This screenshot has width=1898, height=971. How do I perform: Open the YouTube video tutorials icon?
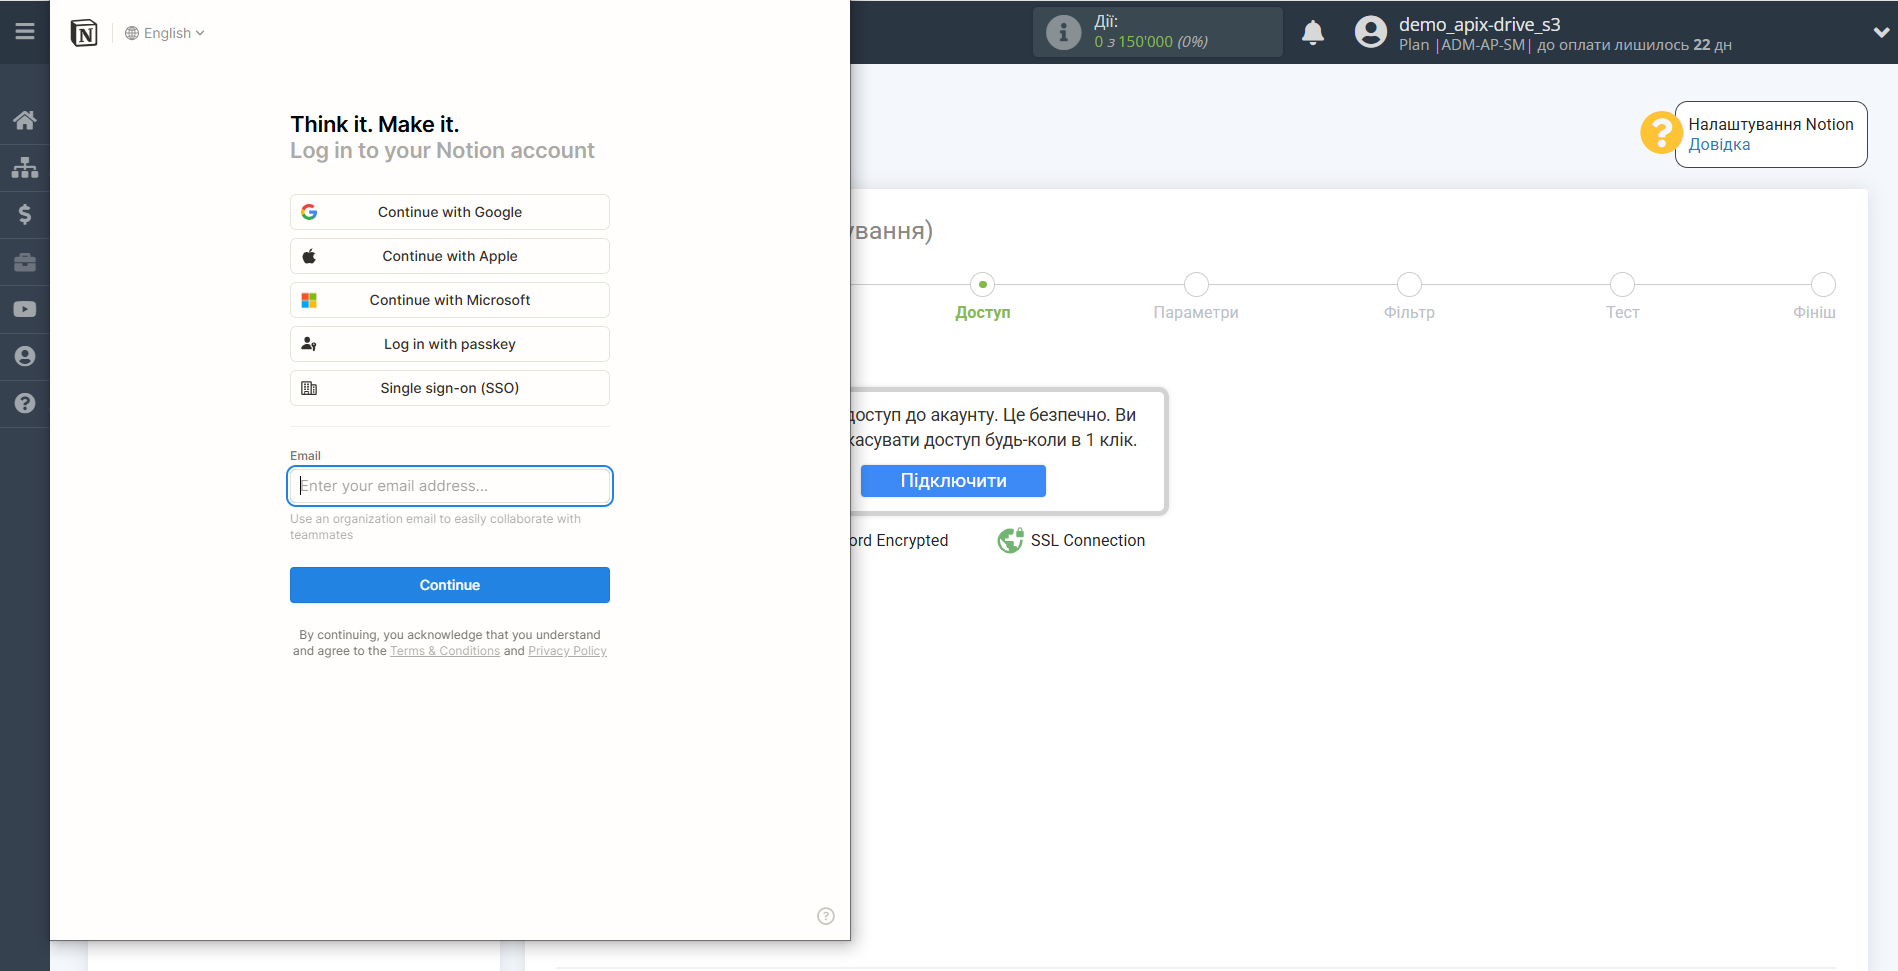click(x=25, y=309)
